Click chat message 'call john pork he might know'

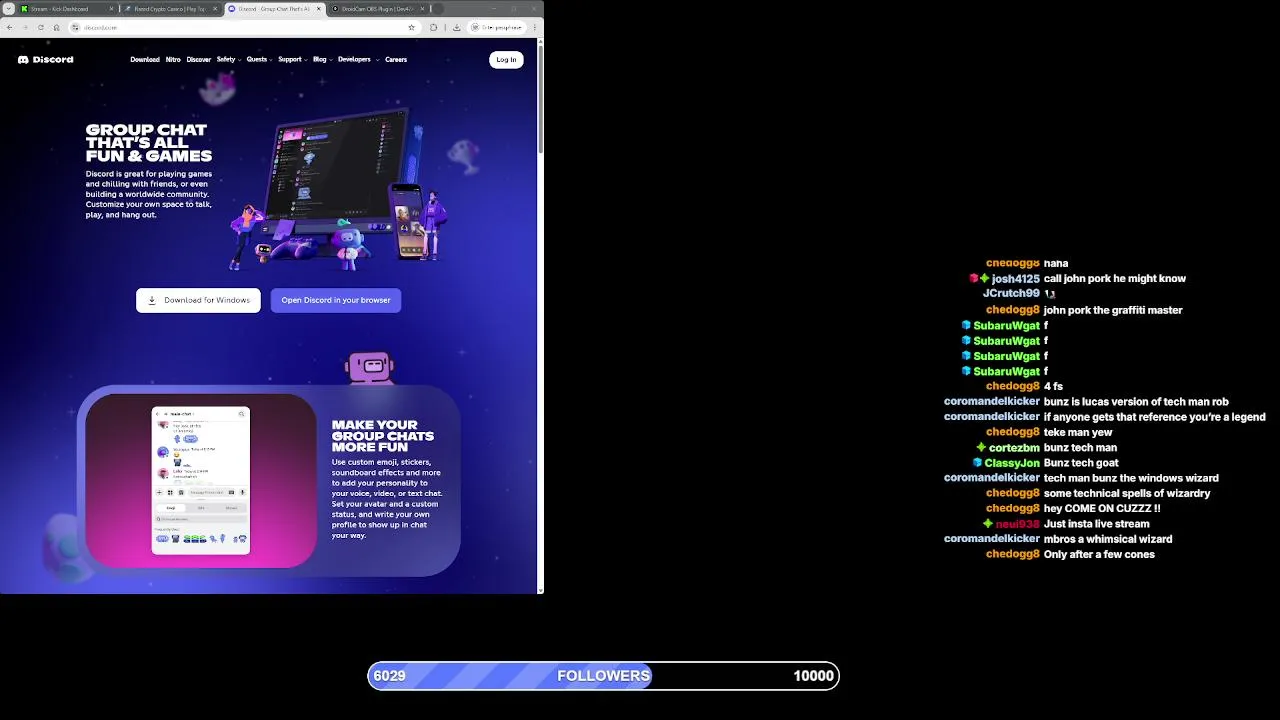(x=1115, y=279)
